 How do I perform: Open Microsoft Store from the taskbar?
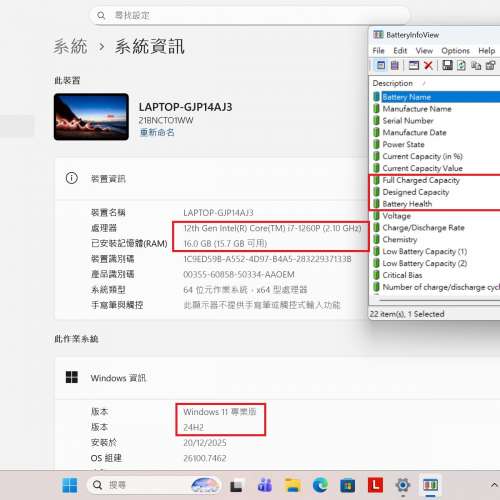tap(347, 485)
